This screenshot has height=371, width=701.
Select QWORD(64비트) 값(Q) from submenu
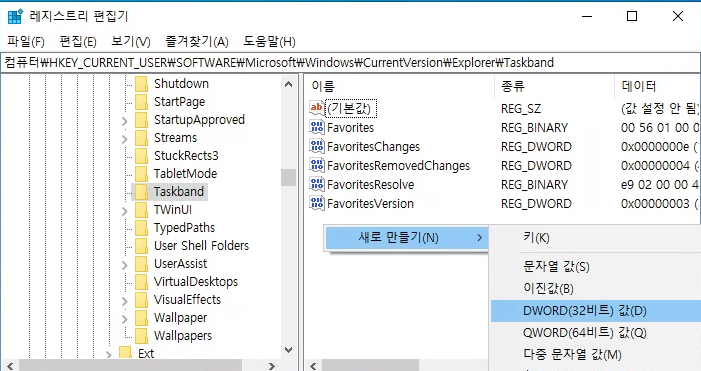point(595,333)
